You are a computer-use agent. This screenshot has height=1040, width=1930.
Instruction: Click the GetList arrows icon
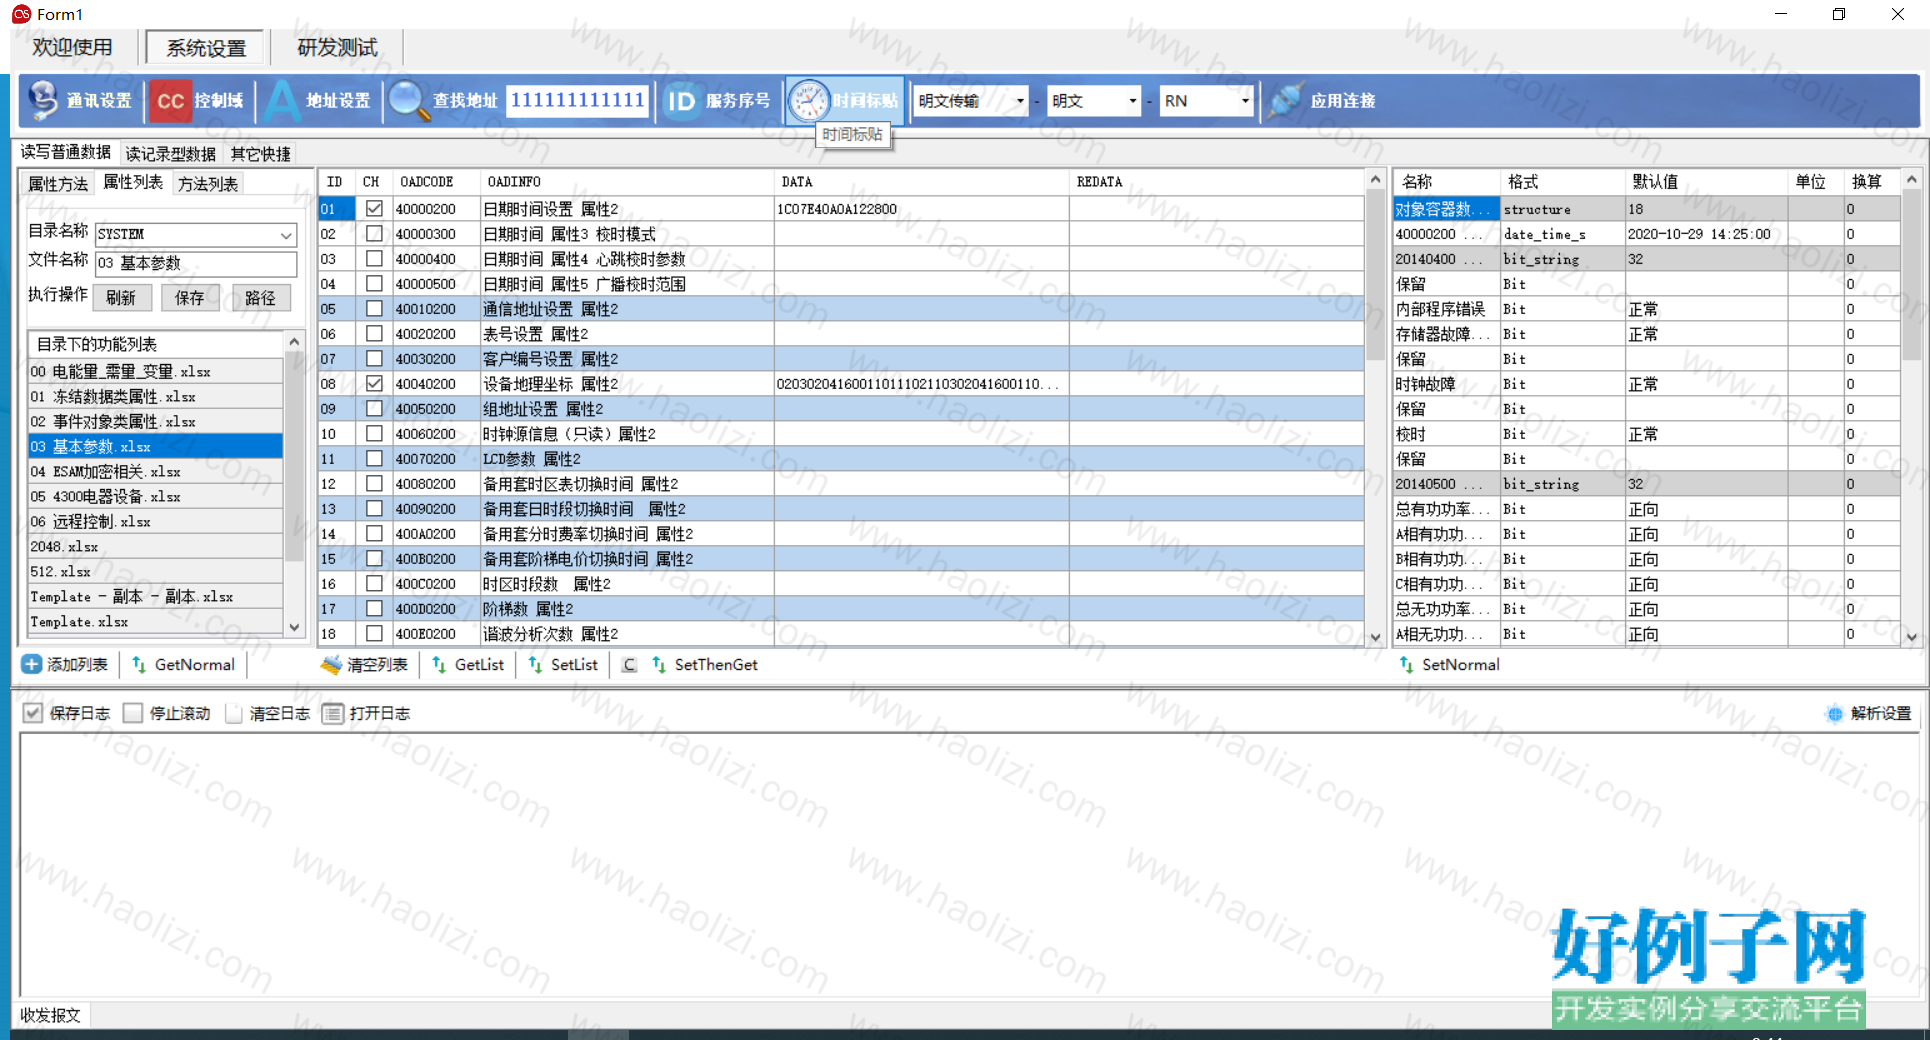[x=439, y=664]
